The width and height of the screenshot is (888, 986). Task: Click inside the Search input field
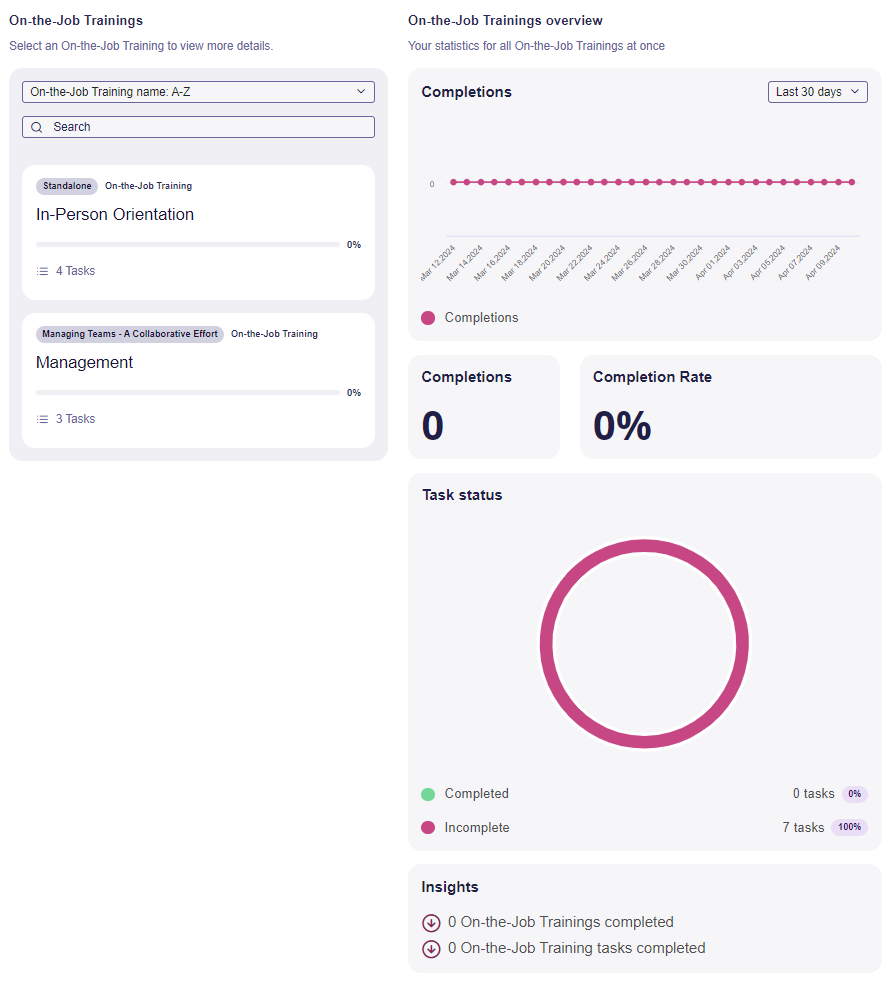point(198,127)
